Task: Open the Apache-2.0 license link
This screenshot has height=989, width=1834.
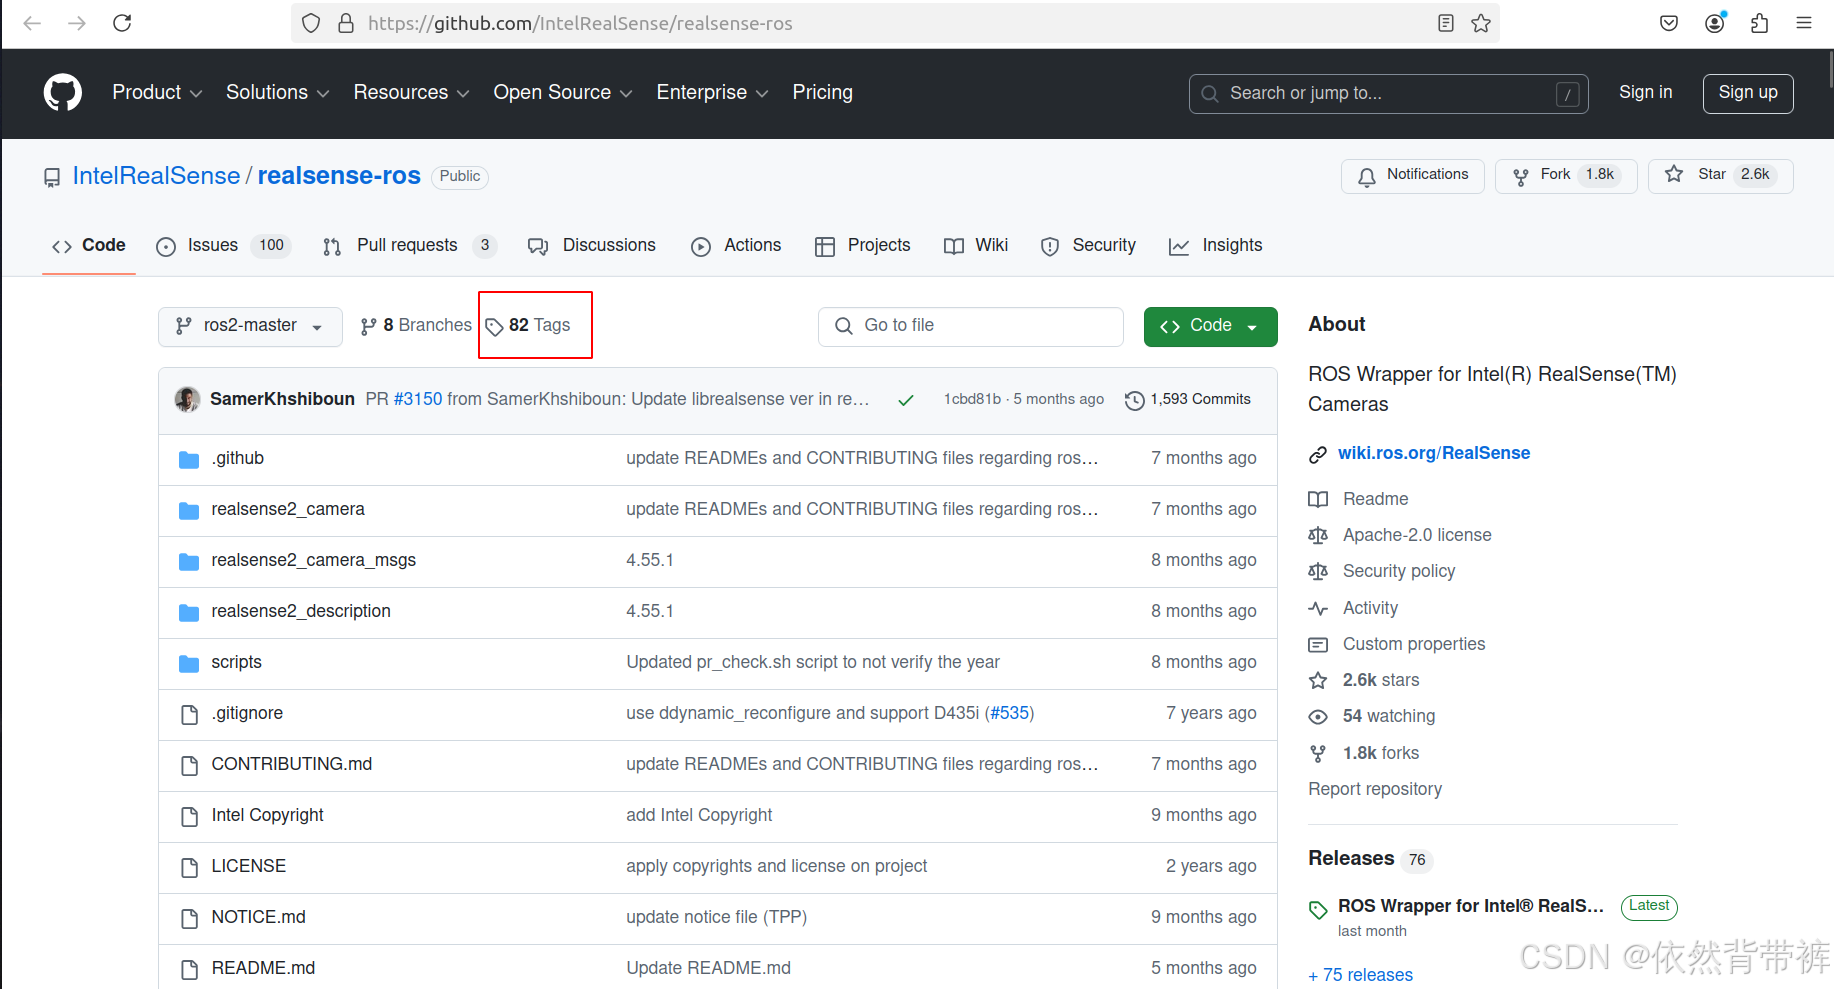Action: pyautogui.click(x=1417, y=536)
